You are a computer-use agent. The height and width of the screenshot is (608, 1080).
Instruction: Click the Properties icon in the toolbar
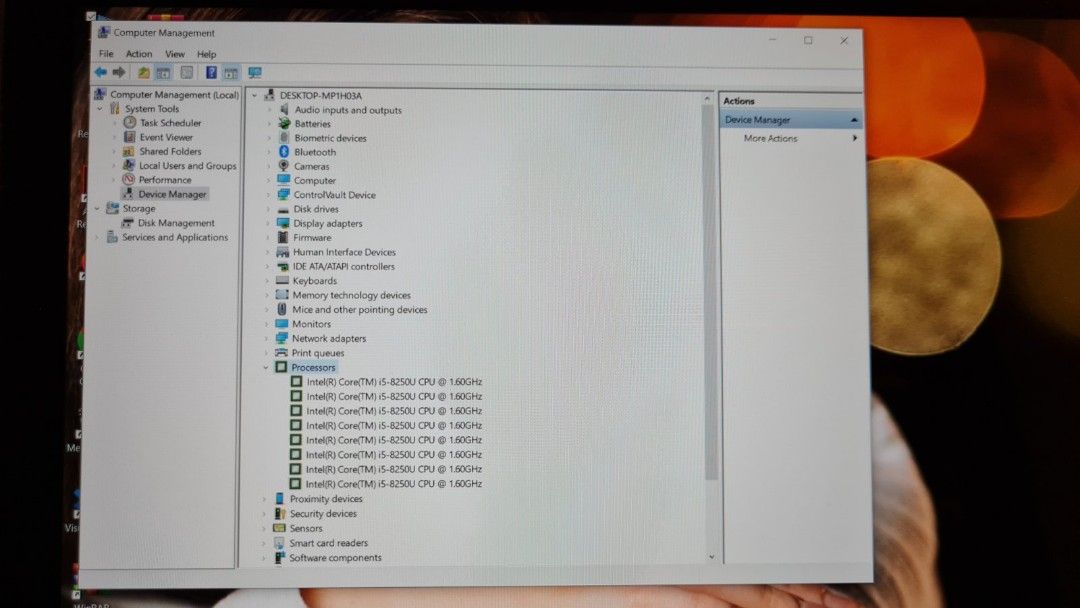(x=187, y=72)
